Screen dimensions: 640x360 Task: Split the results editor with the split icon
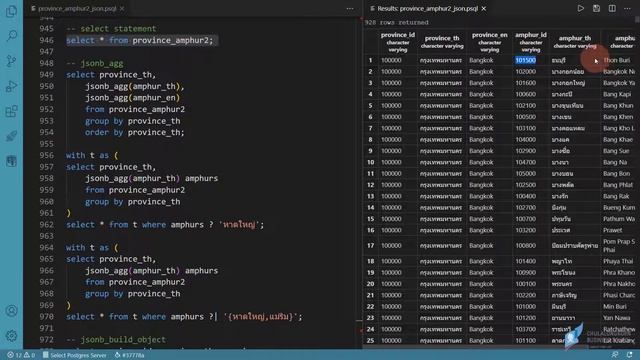612,8
